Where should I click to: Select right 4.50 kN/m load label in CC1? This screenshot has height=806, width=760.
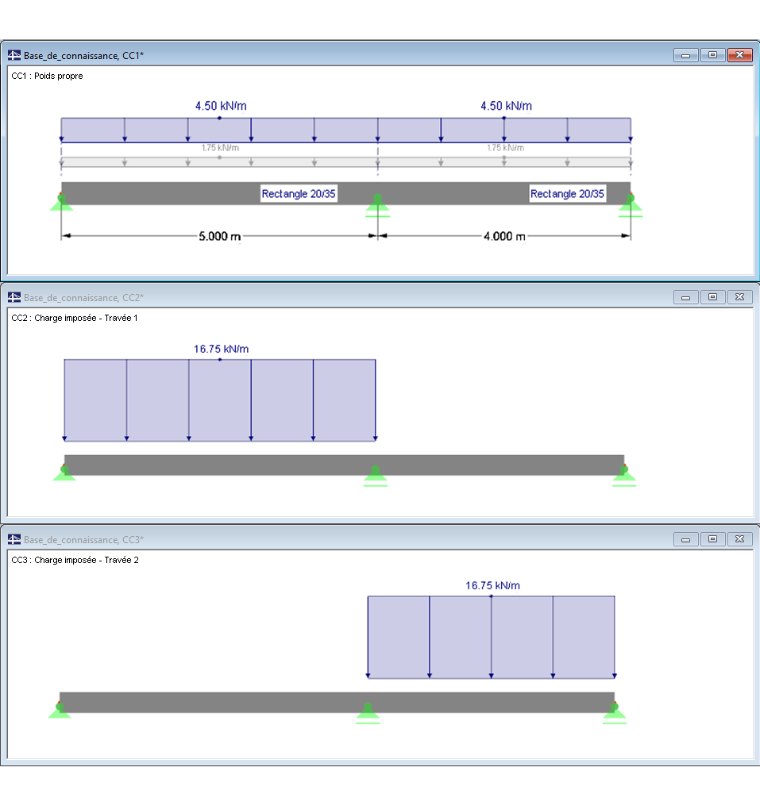(506, 106)
